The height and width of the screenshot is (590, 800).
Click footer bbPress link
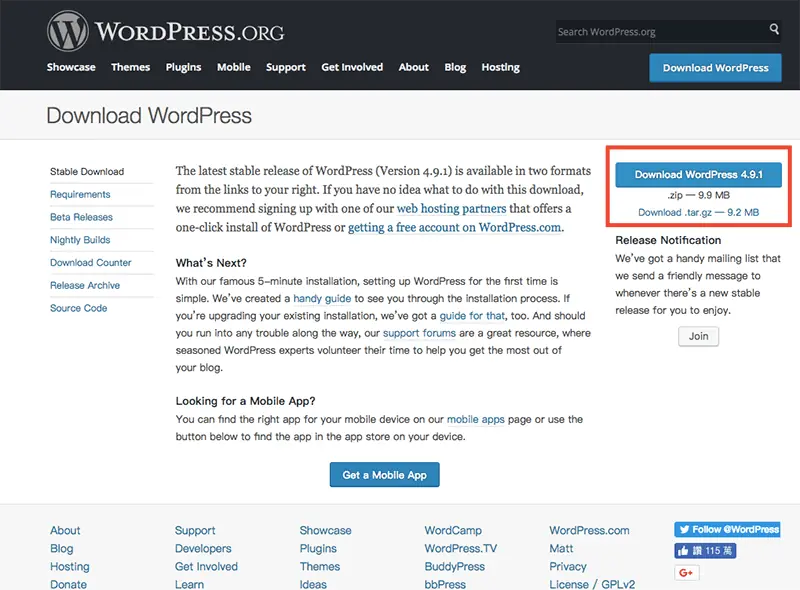pos(445,584)
